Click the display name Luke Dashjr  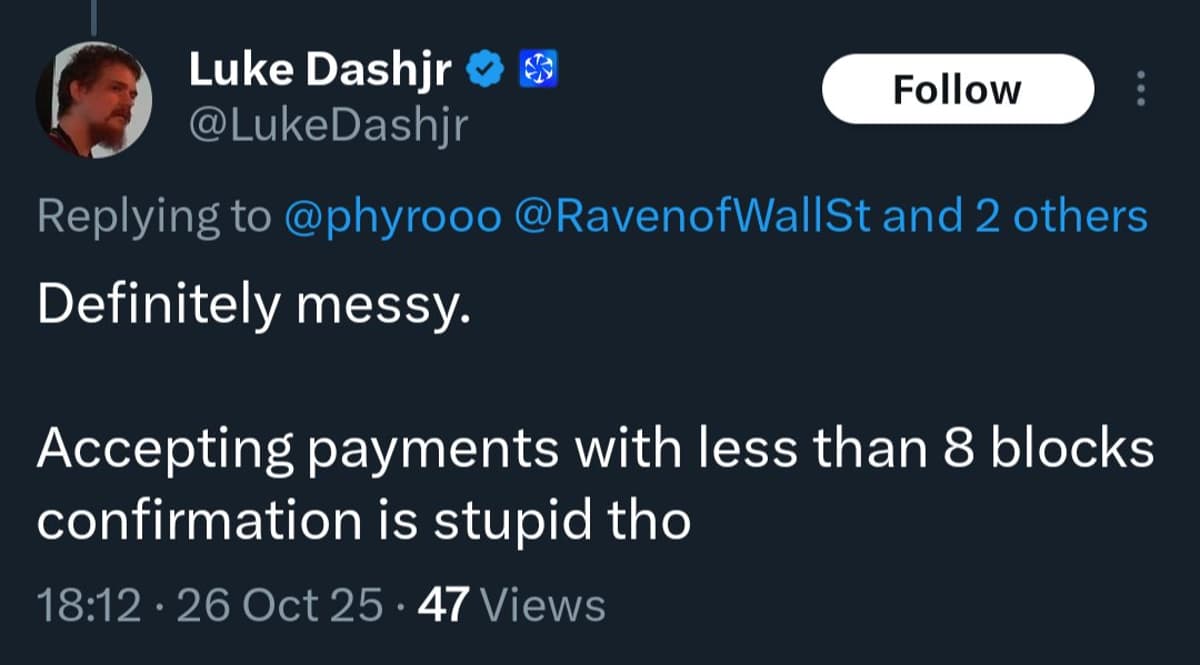tap(322, 71)
